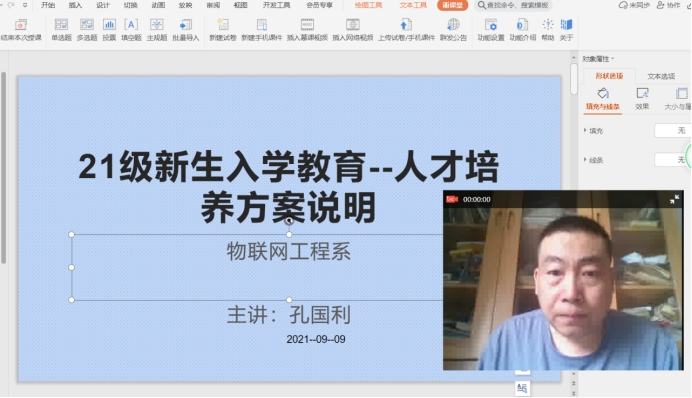Open 功能设置 feature settings
Viewport: 692px width, 398px height.
point(491,30)
